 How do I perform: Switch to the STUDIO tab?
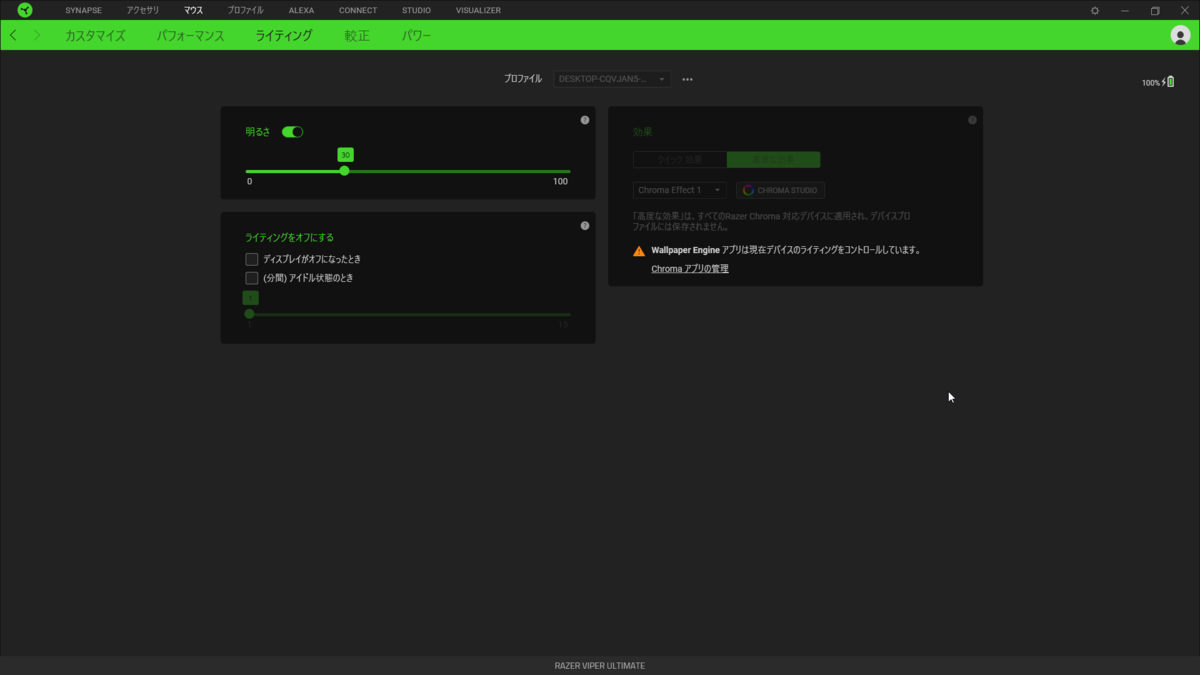416,10
